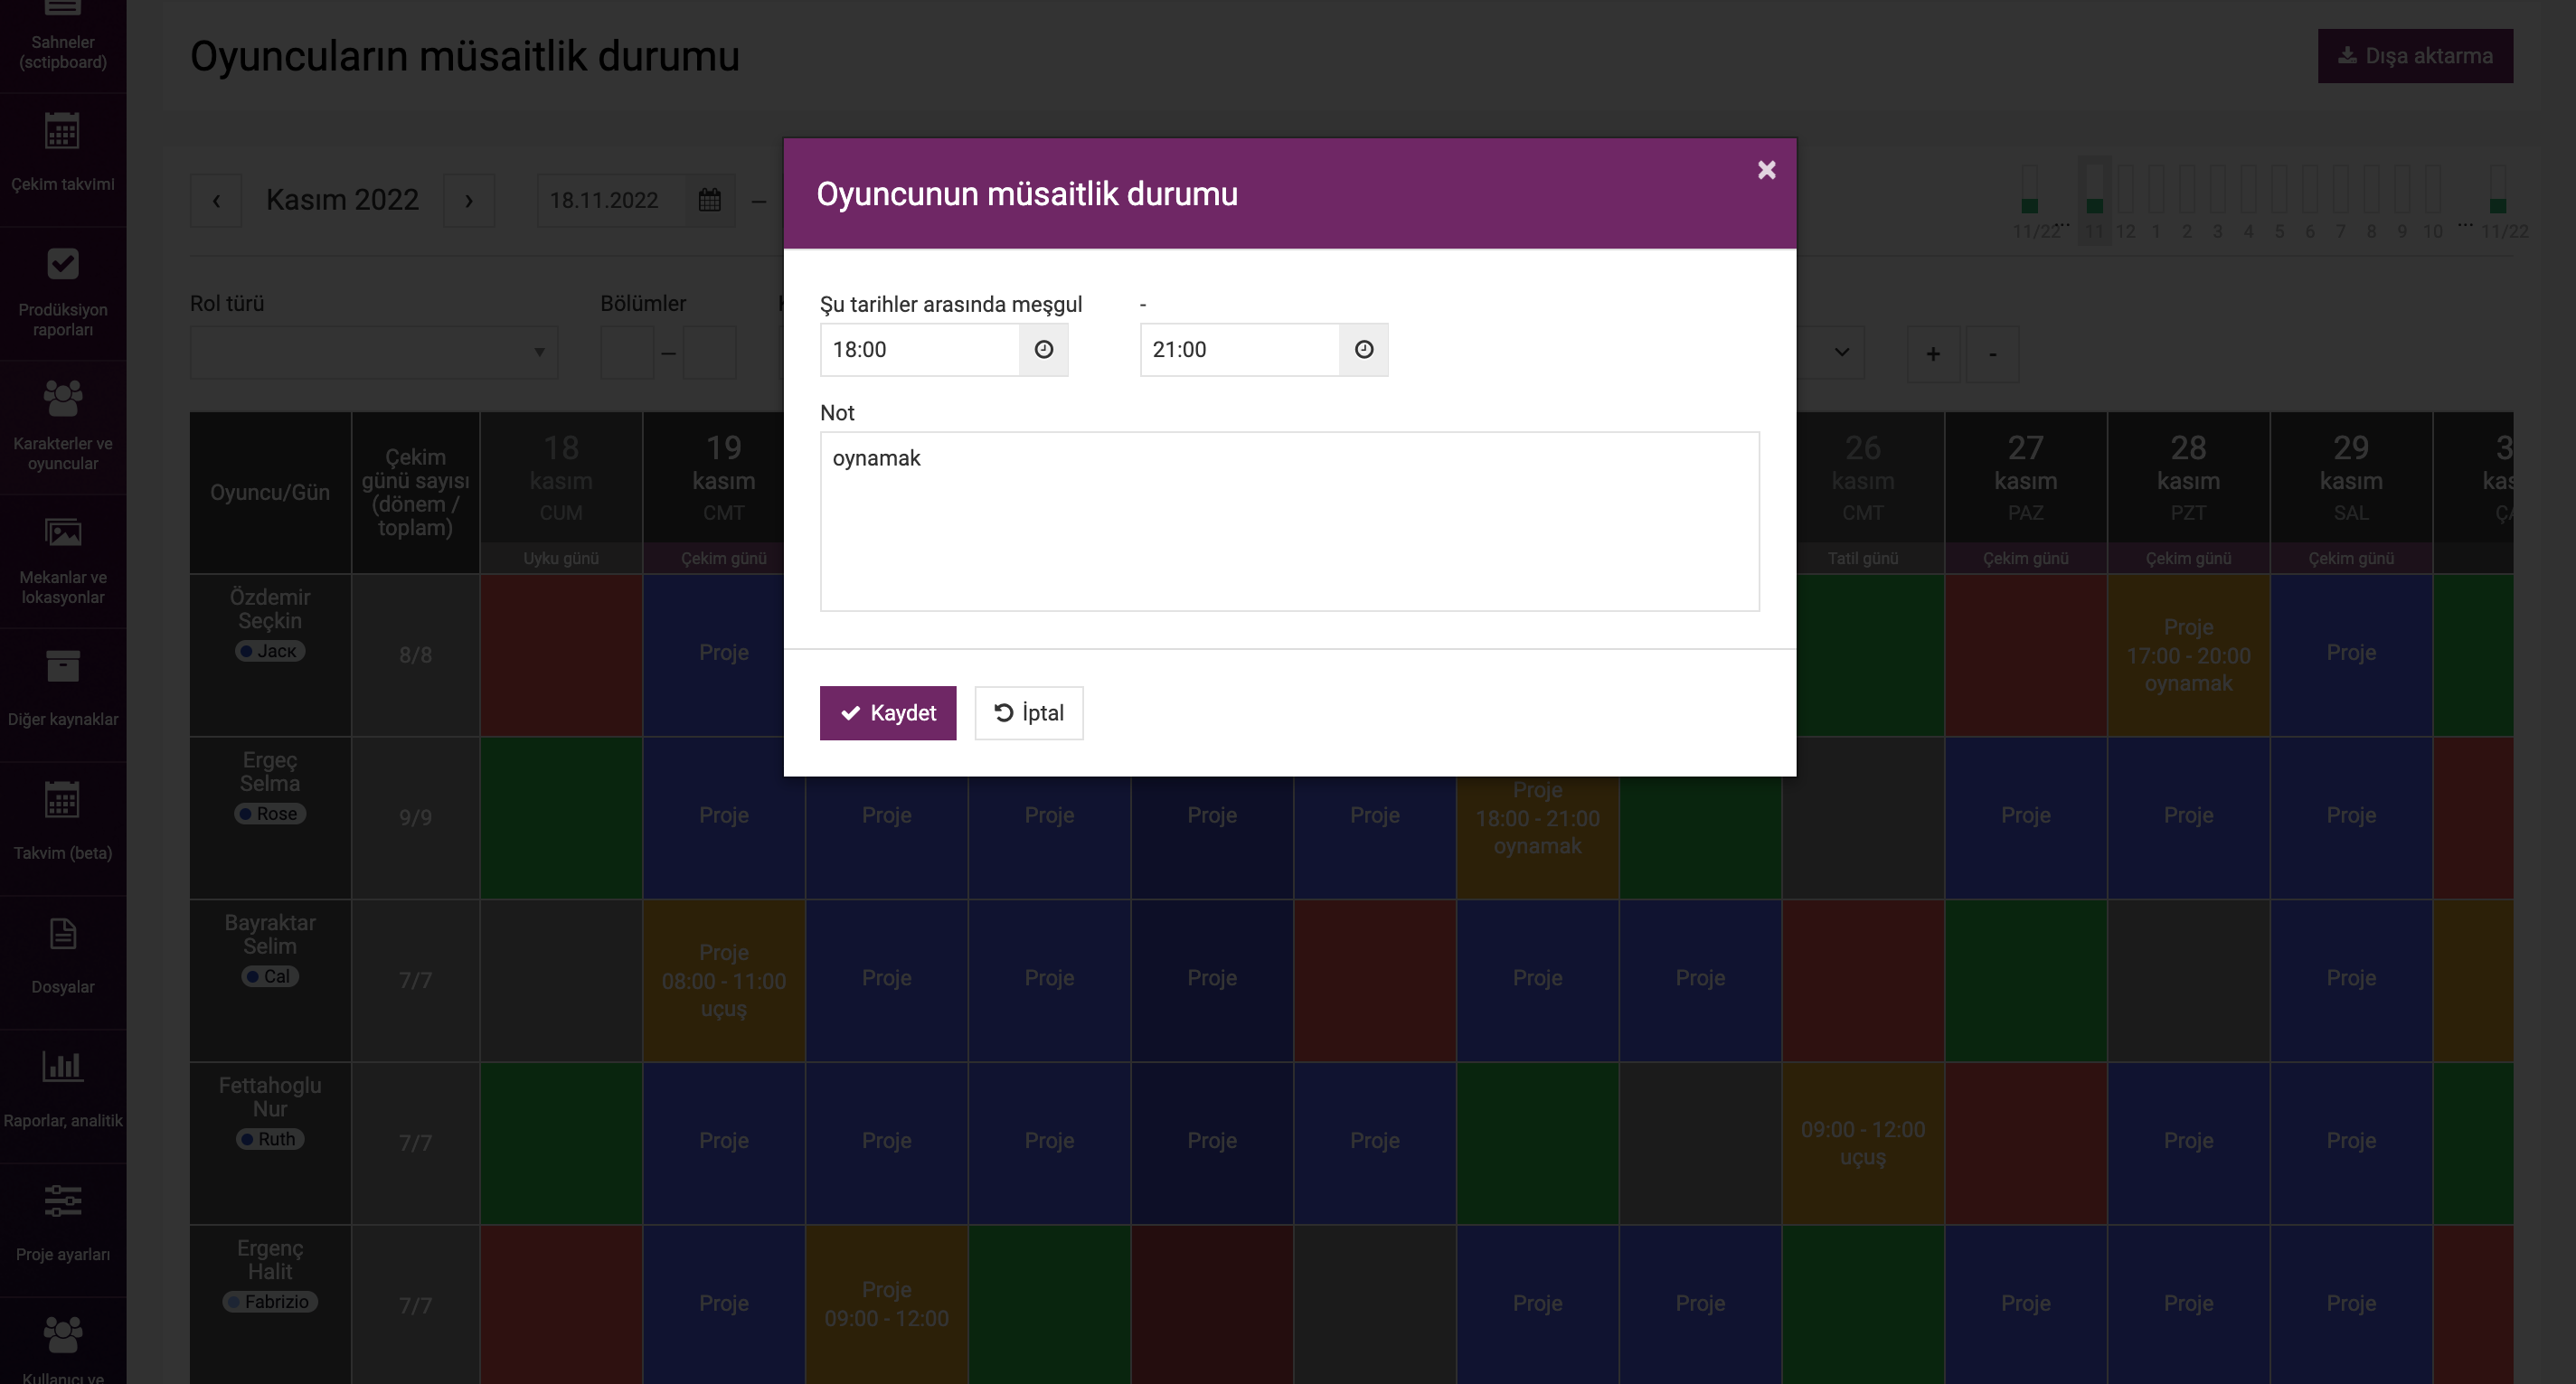Click the clock icon of the 21:00 field
The width and height of the screenshot is (2576, 1384).
coord(1363,349)
